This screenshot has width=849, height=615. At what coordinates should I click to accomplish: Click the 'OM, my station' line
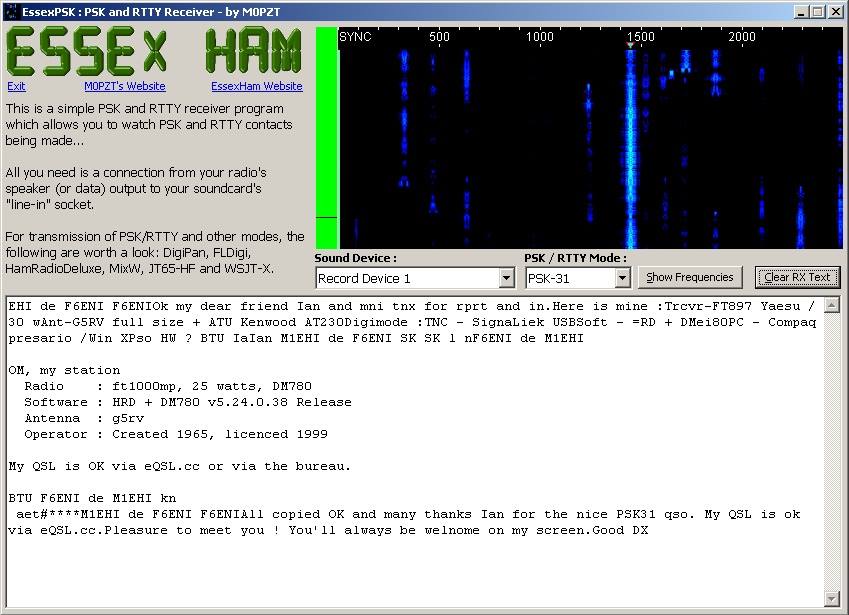tap(64, 370)
